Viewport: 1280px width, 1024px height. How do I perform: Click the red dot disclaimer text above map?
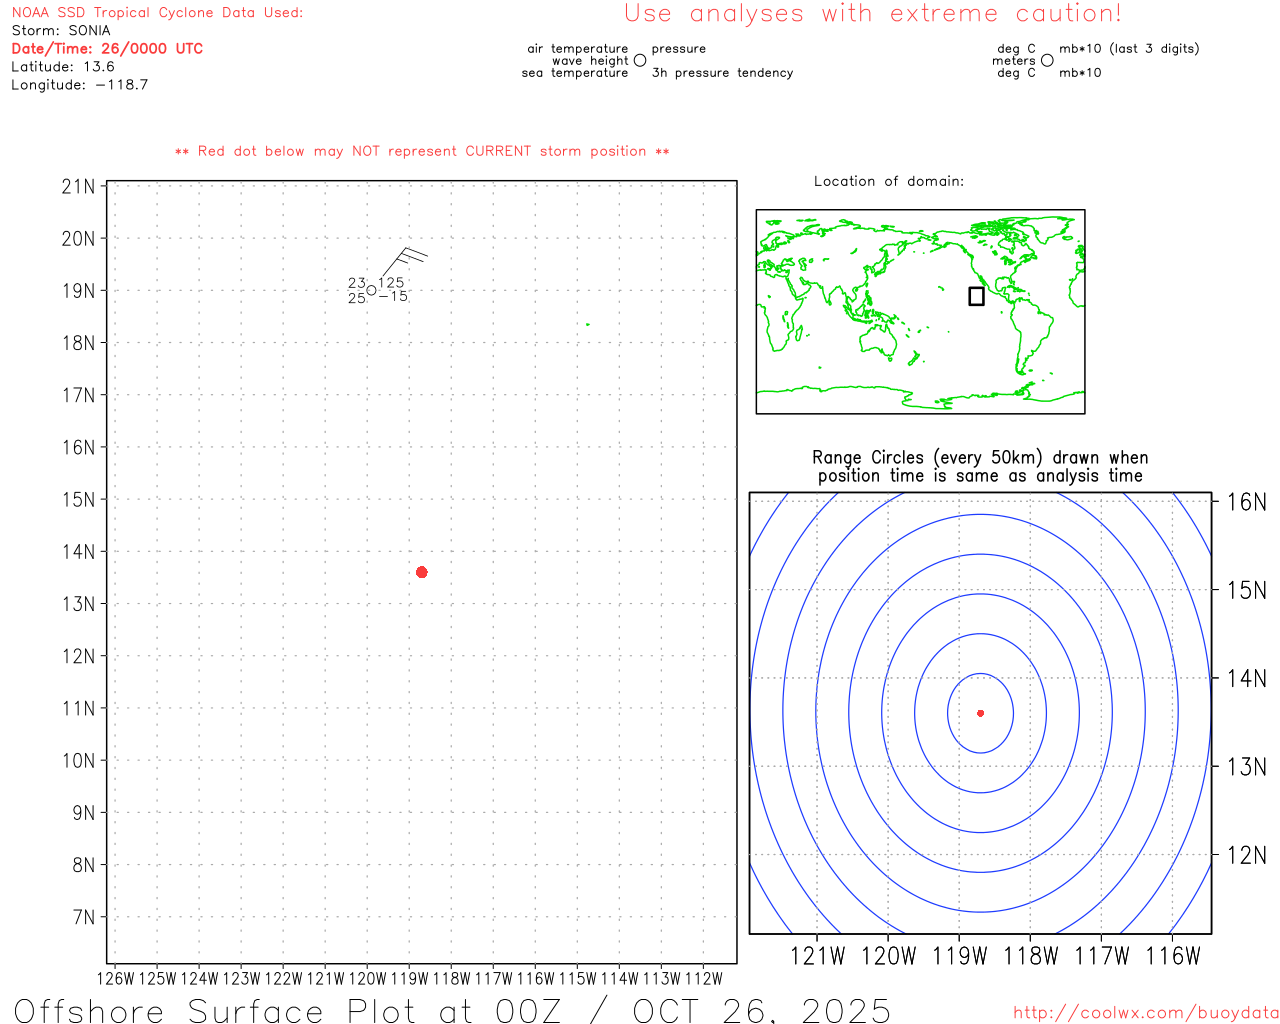click(422, 151)
